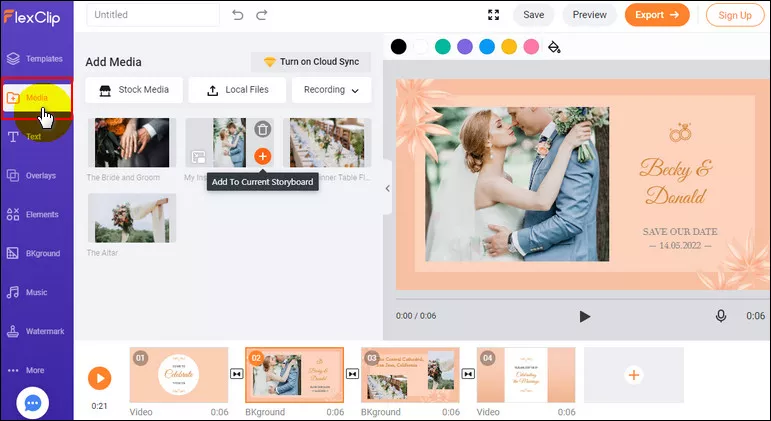Viewport: 771px width, 421px height.
Task: Open the Music sidebar section
Action: tap(28, 292)
